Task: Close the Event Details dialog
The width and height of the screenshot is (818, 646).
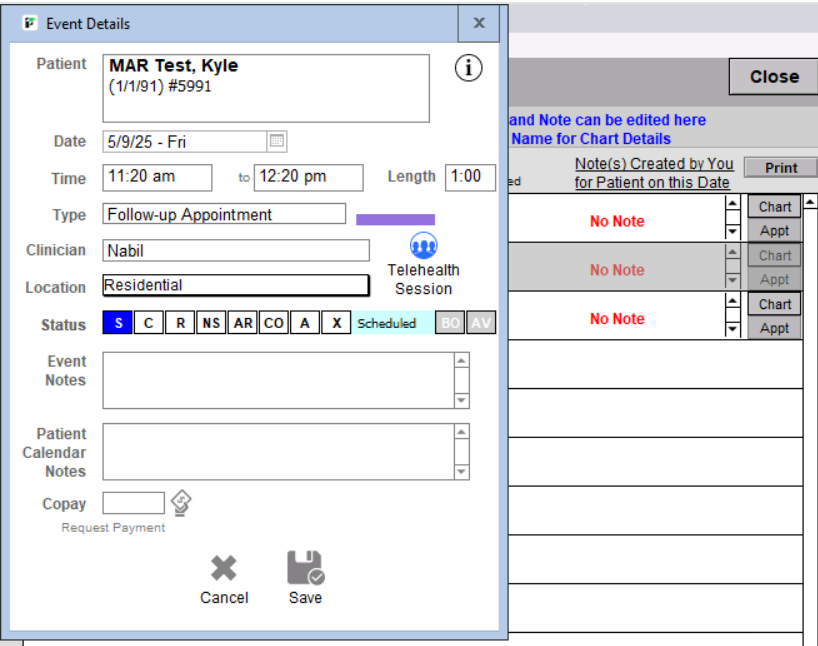Action: pyautogui.click(x=478, y=23)
